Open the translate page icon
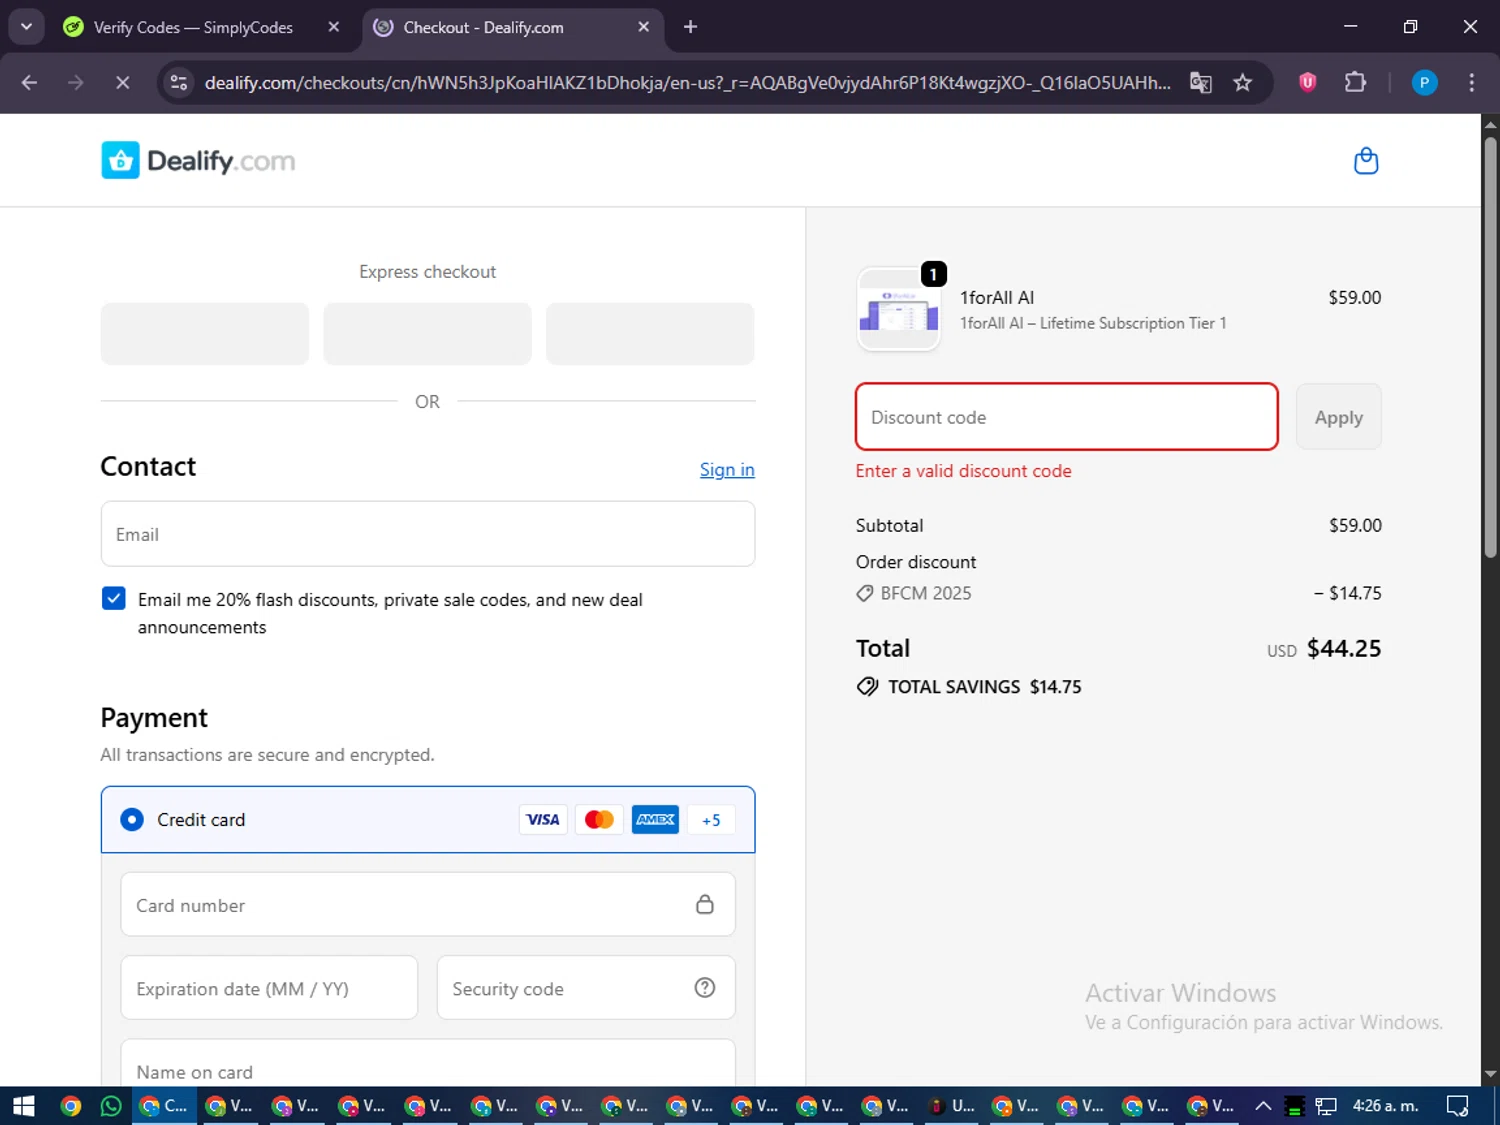 tap(1201, 83)
